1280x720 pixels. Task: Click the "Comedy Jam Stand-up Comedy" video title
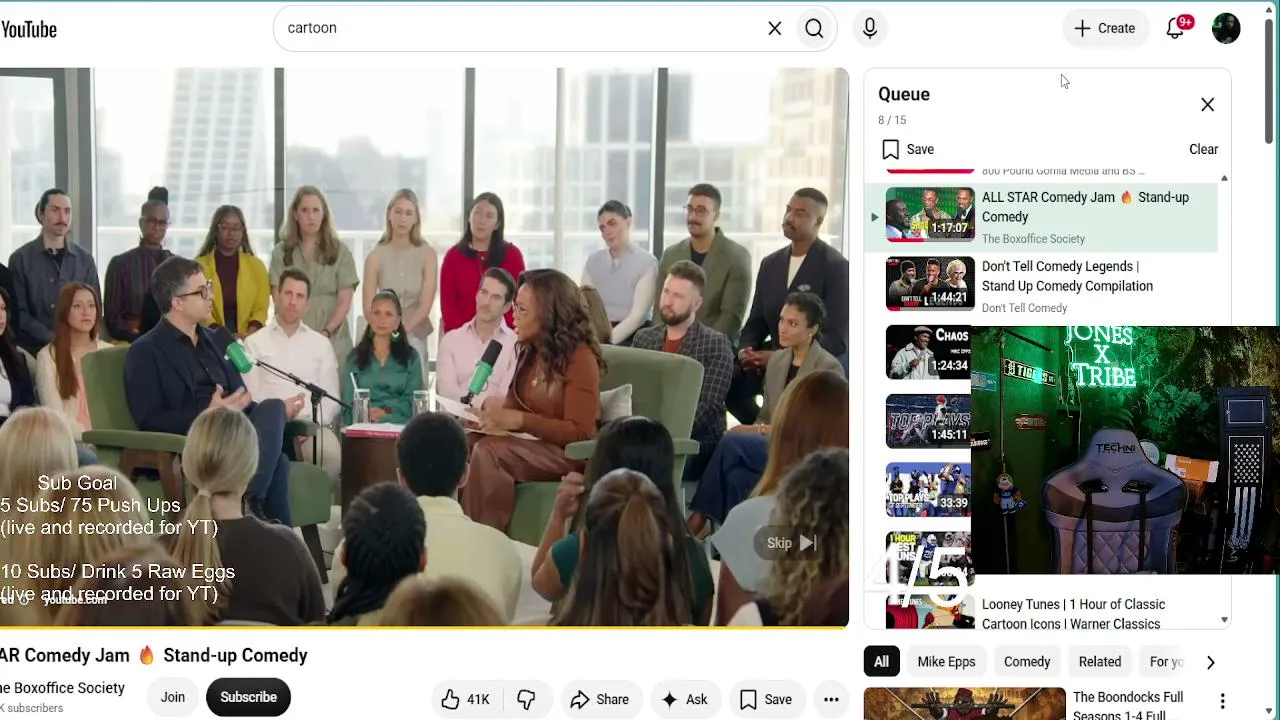154,656
